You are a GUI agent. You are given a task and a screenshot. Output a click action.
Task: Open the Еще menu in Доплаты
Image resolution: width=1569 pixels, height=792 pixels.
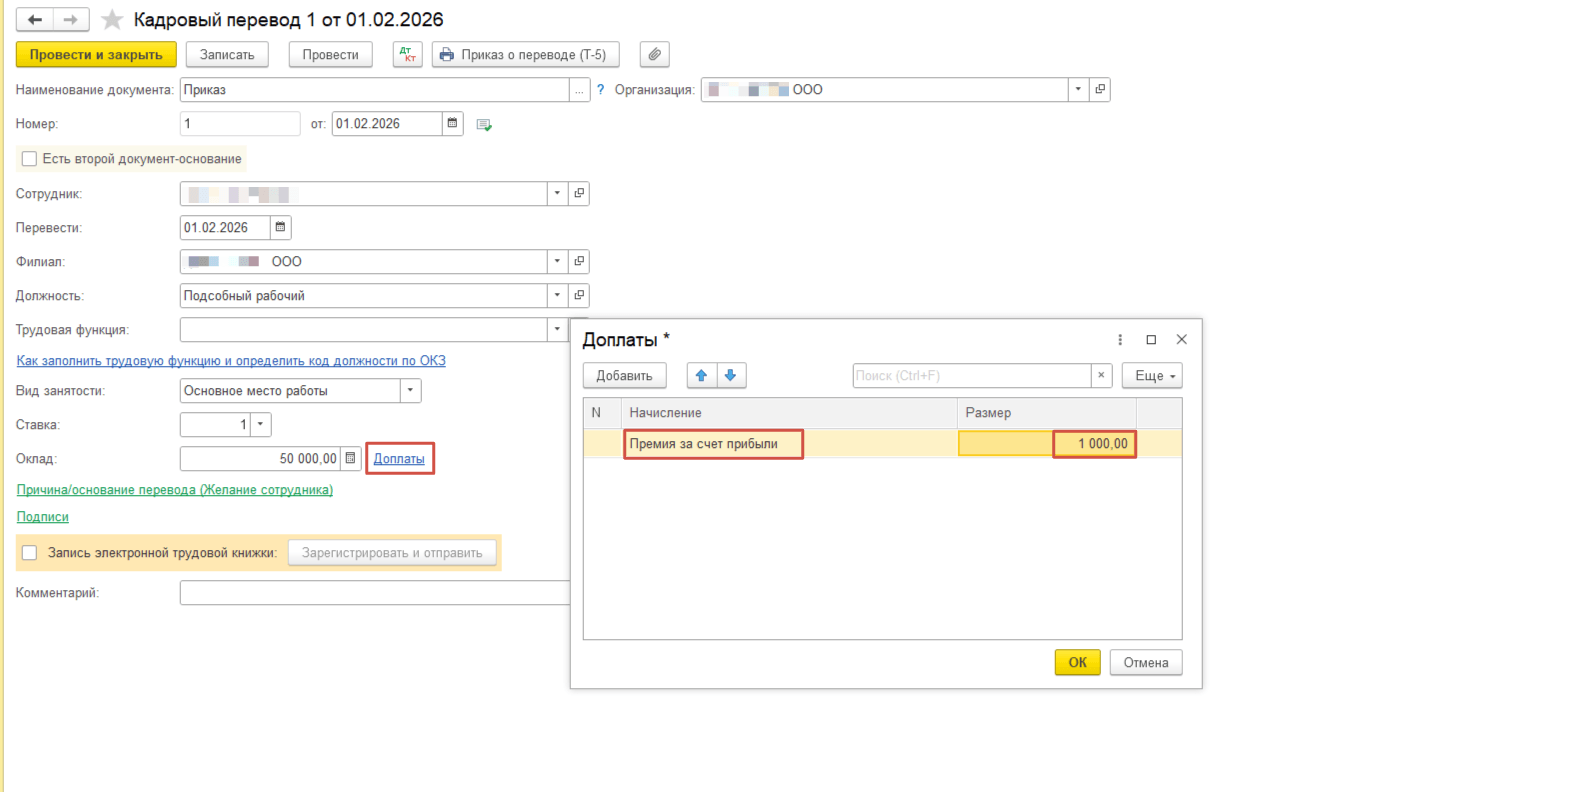(x=1152, y=375)
